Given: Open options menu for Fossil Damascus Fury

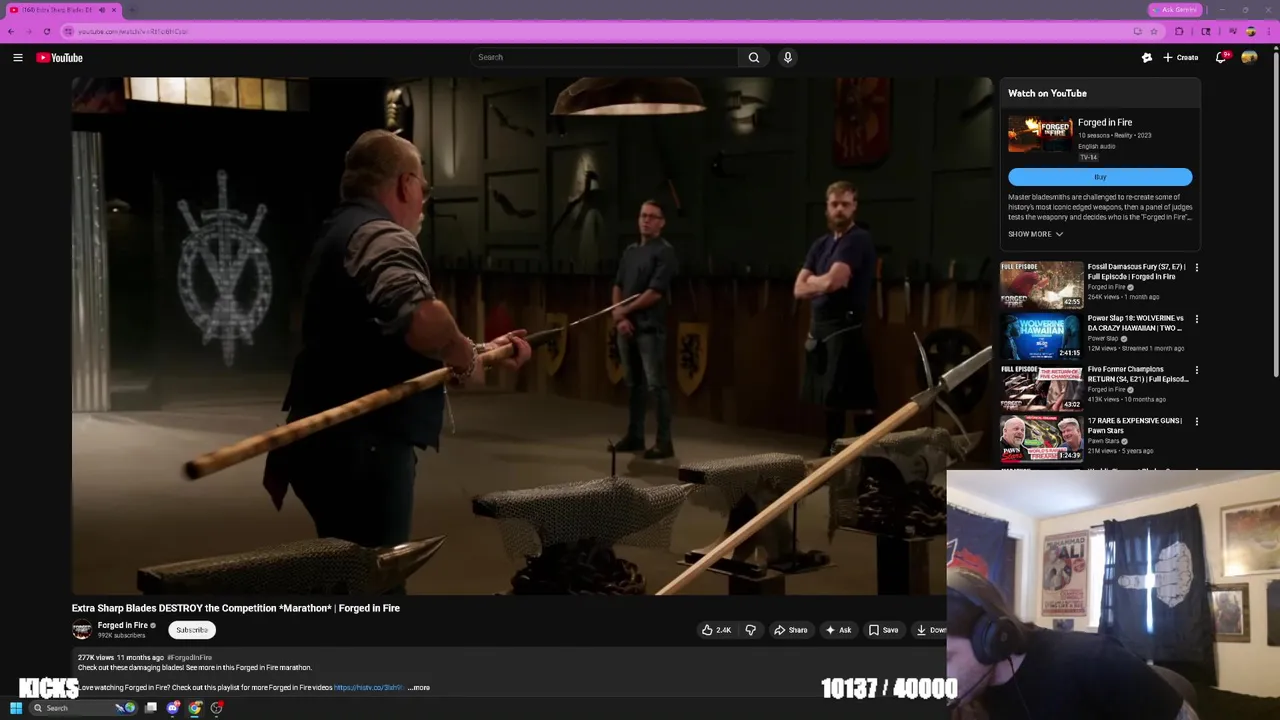Looking at the screenshot, I should point(1196,268).
